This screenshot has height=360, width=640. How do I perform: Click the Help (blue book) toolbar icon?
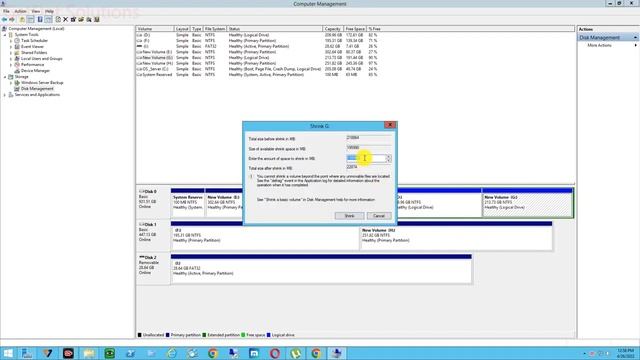point(40,20)
